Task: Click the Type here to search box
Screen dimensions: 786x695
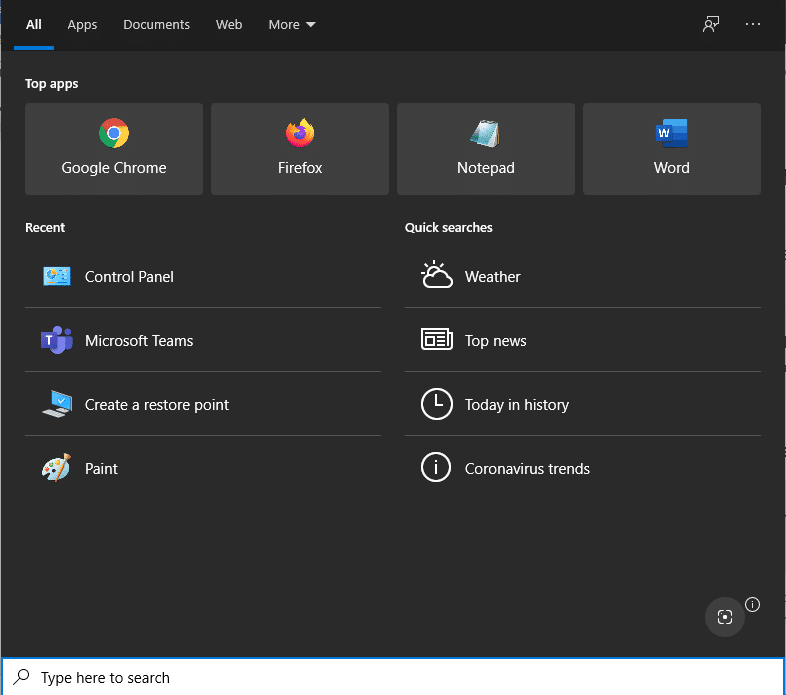Action: pos(400,678)
